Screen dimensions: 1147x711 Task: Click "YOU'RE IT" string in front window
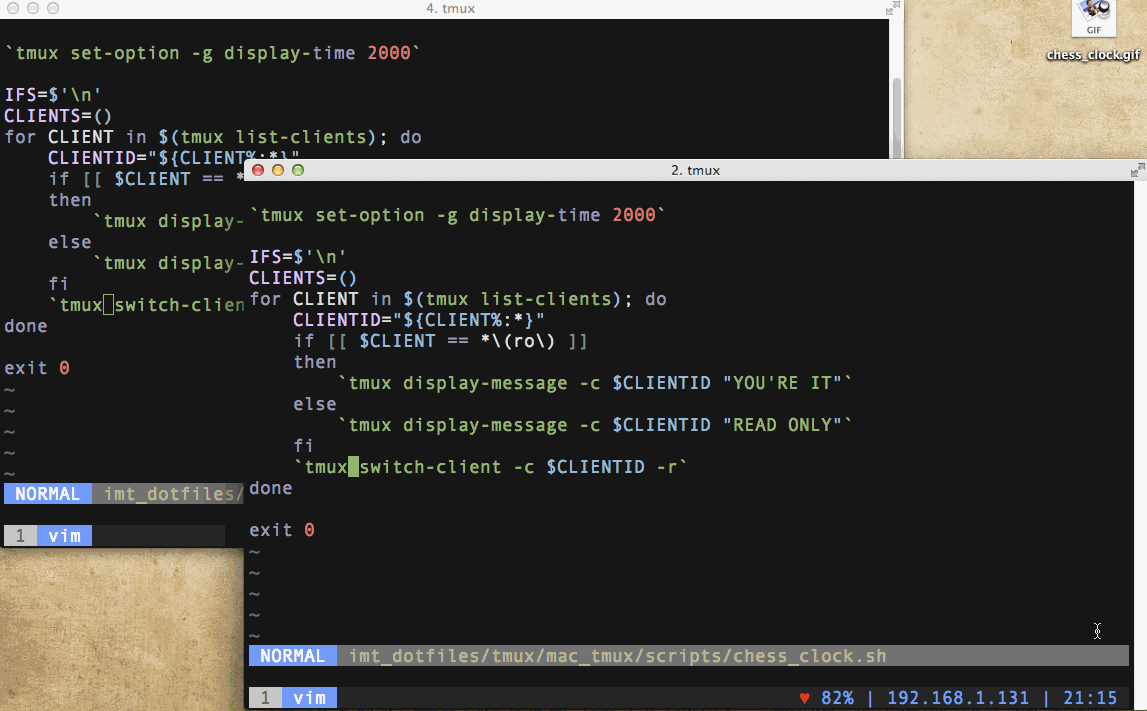point(782,383)
